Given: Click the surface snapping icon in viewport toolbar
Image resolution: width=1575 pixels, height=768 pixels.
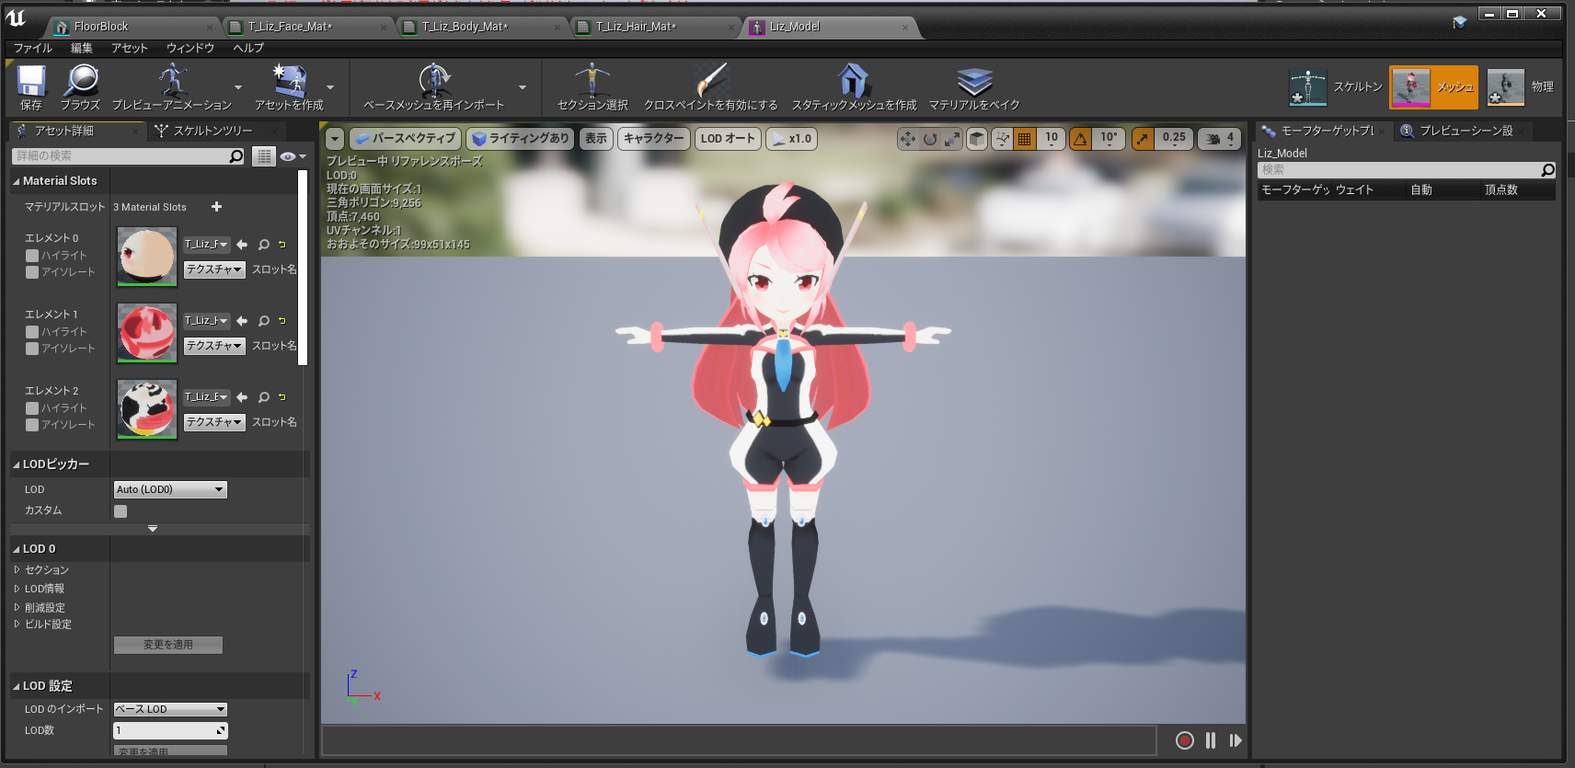Looking at the screenshot, I should (x=1002, y=139).
